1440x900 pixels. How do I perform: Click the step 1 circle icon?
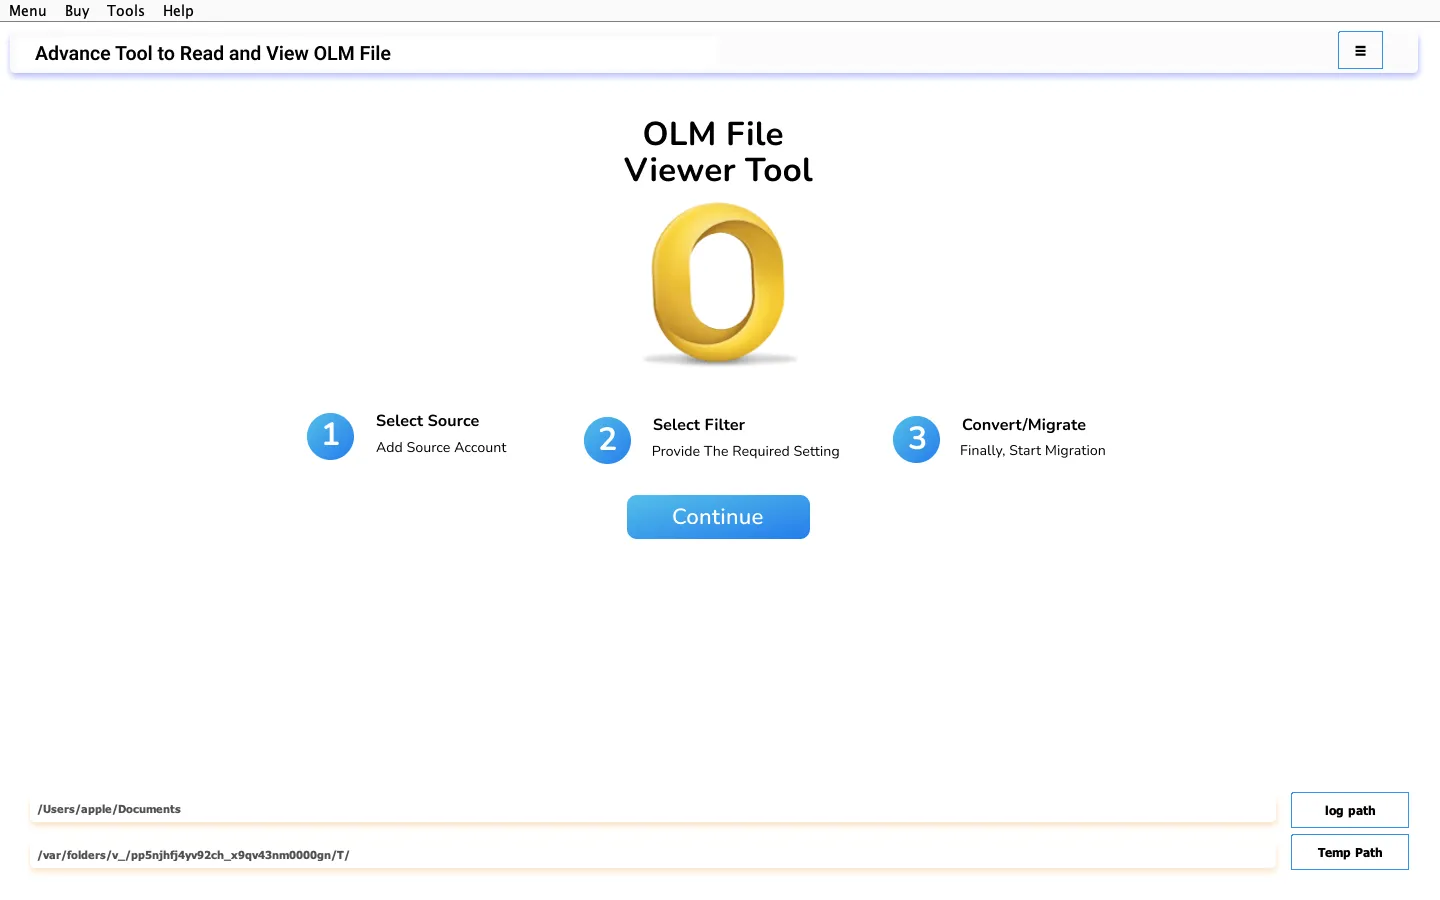point(330,436)
